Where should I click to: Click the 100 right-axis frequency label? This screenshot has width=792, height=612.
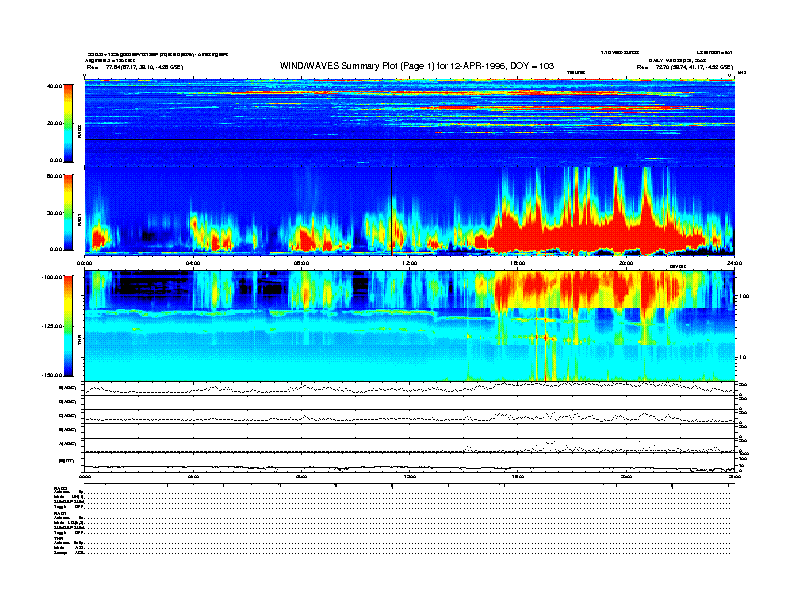pyautogui.click(x=744, y=296)
